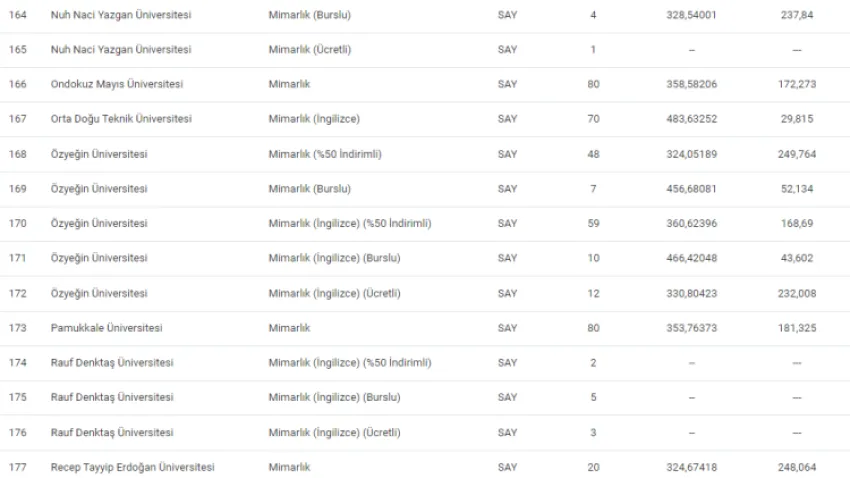Click score 456,68081 in row 169
Screen dimensions: 850x478
691,189
